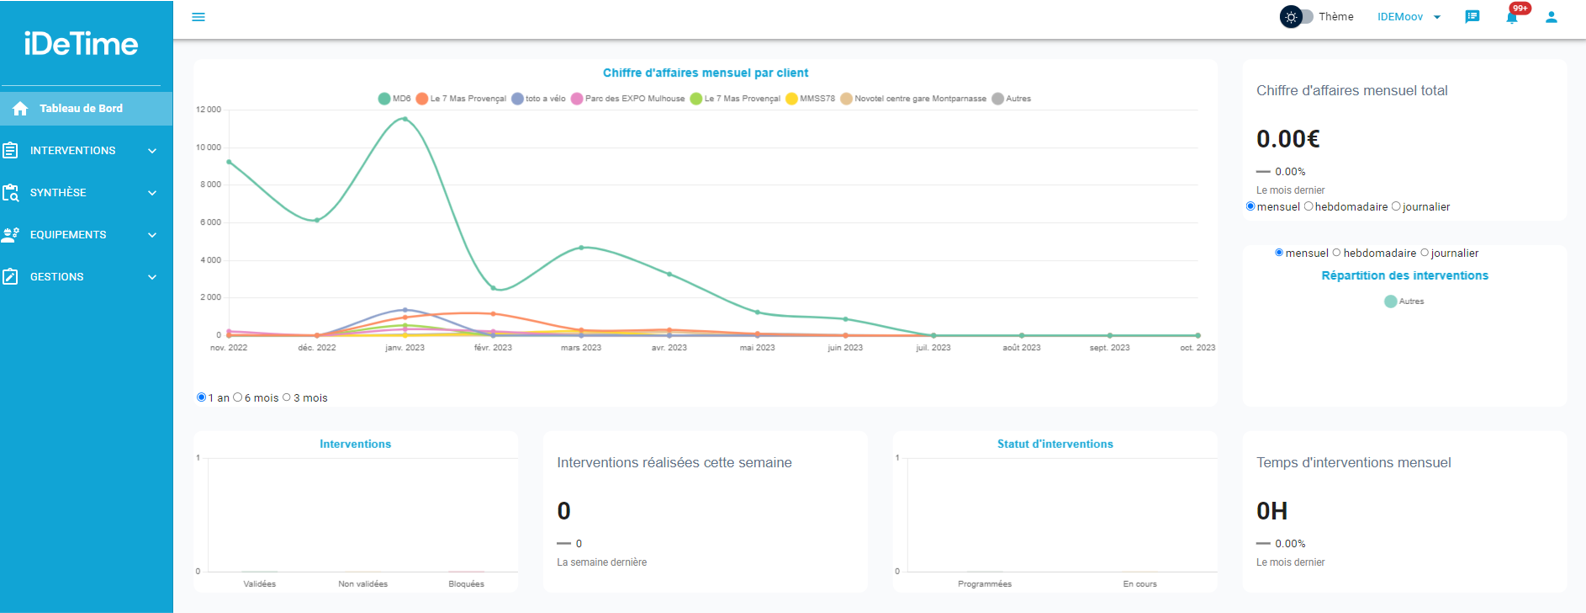The width and height of the screenshot is (1586, 613).
Task: Select 'mensuel' under Chiffre d'affaires total
Action: pyautogui.click(x=1250, y=206)
